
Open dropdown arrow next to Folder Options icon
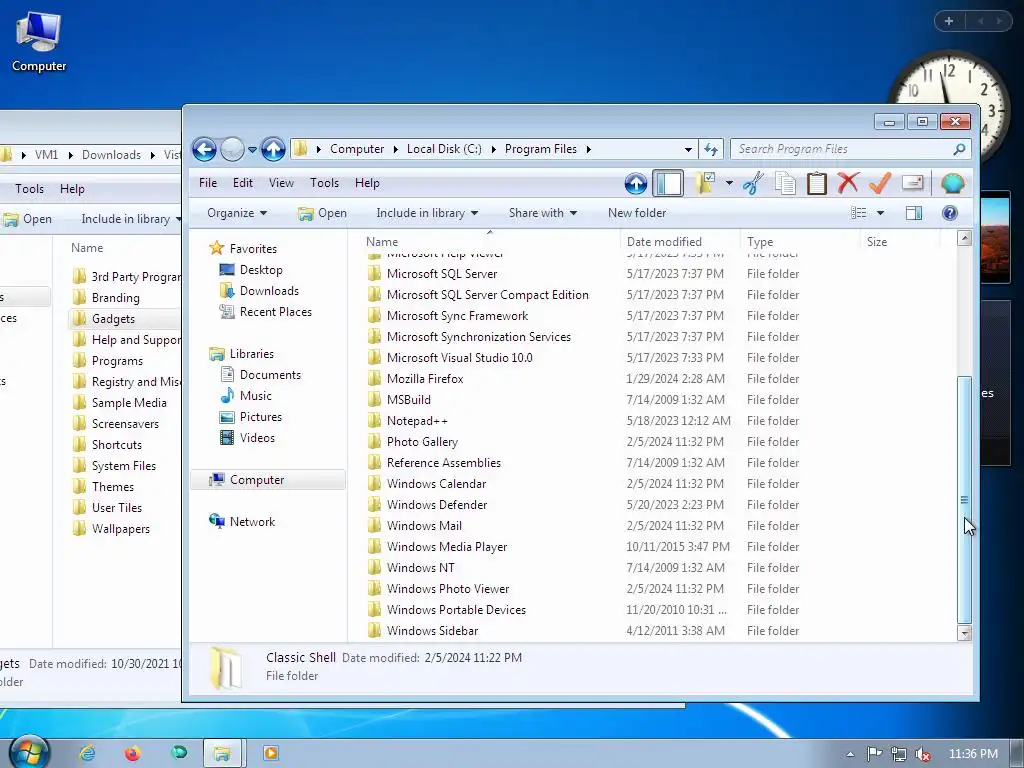point(729,184)
